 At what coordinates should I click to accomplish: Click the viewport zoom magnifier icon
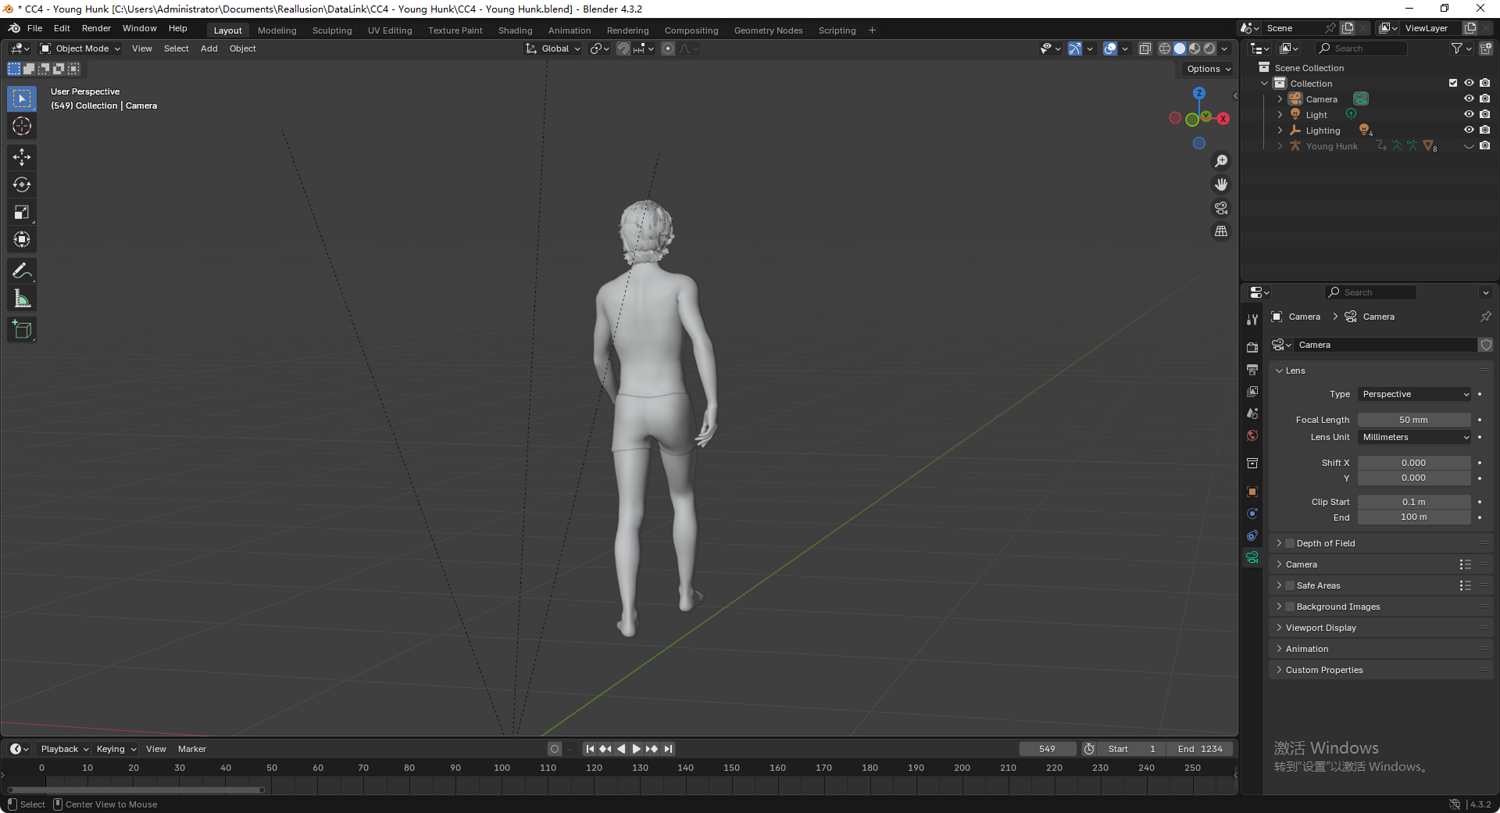[1221, 161]
